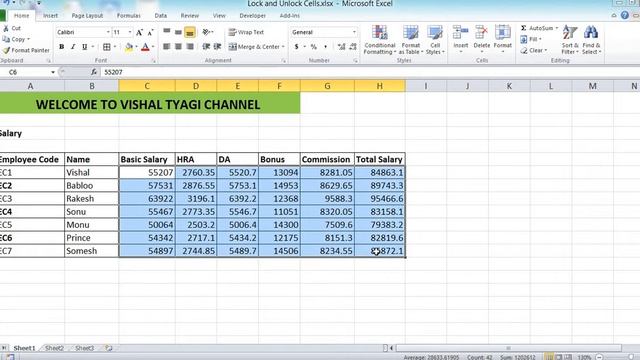Apply percent style
Viewport: 640px width, 360px height.
tap(313, 47)
